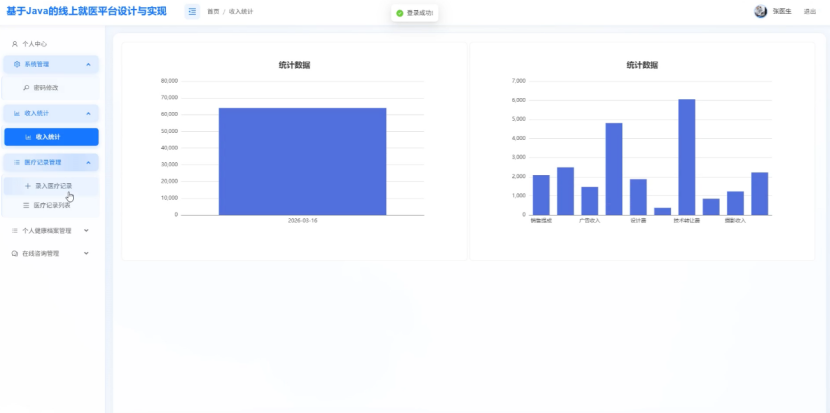Go to 首页 in the breadcrumb
This screenshot has width=830, height=413.
point(213,11)
